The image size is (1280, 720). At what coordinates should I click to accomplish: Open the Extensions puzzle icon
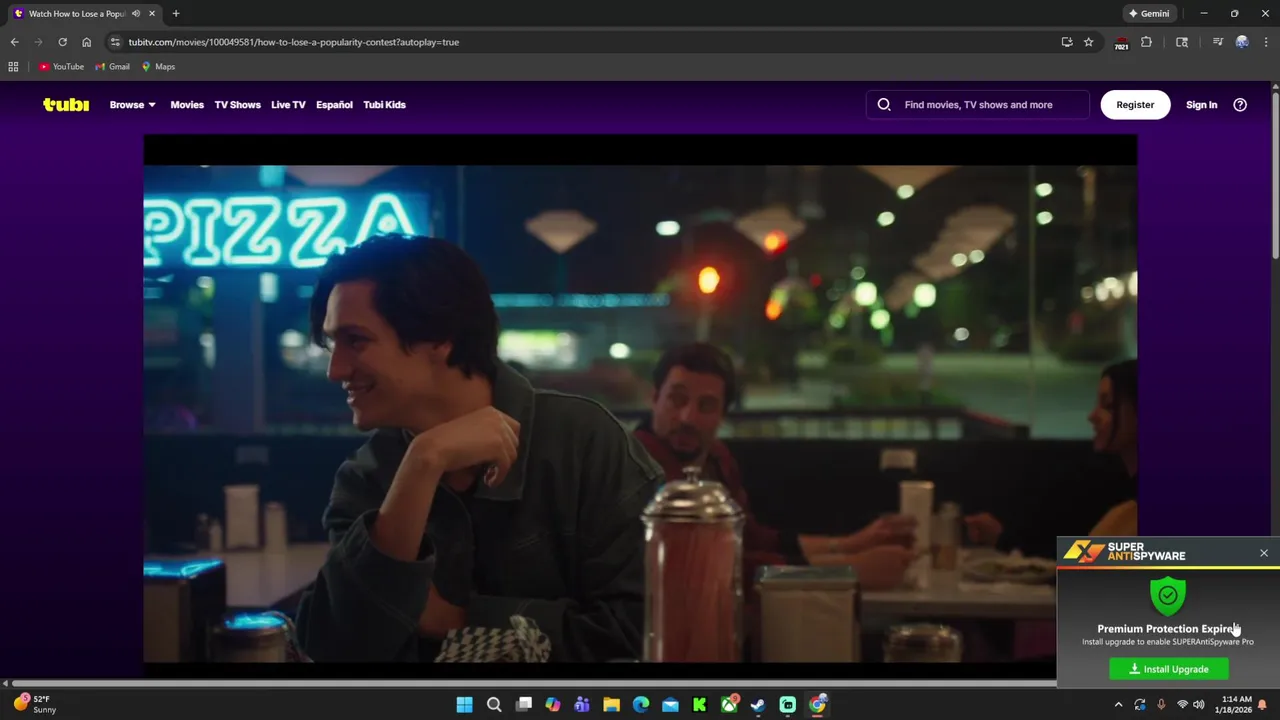pos(1146,42)
